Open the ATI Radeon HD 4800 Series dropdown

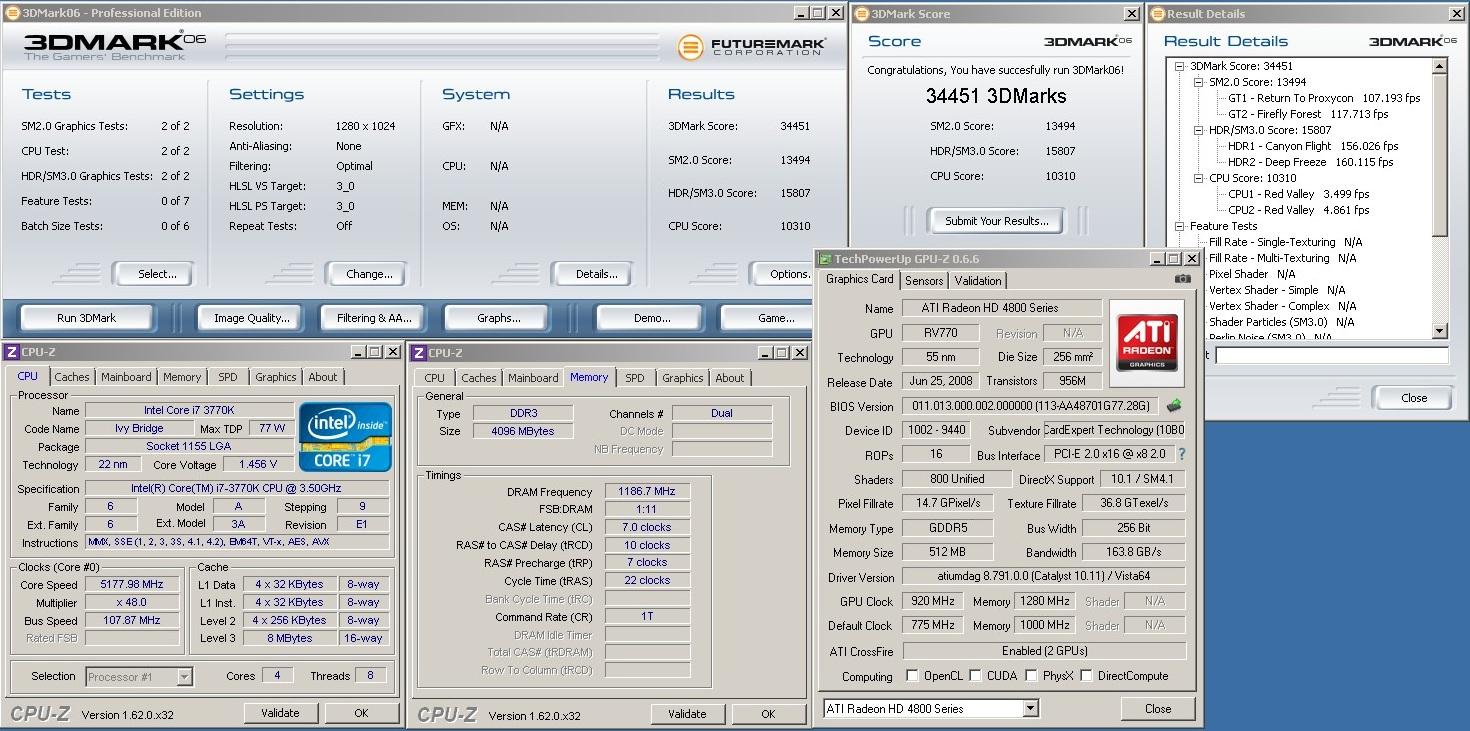[1030, 709]
